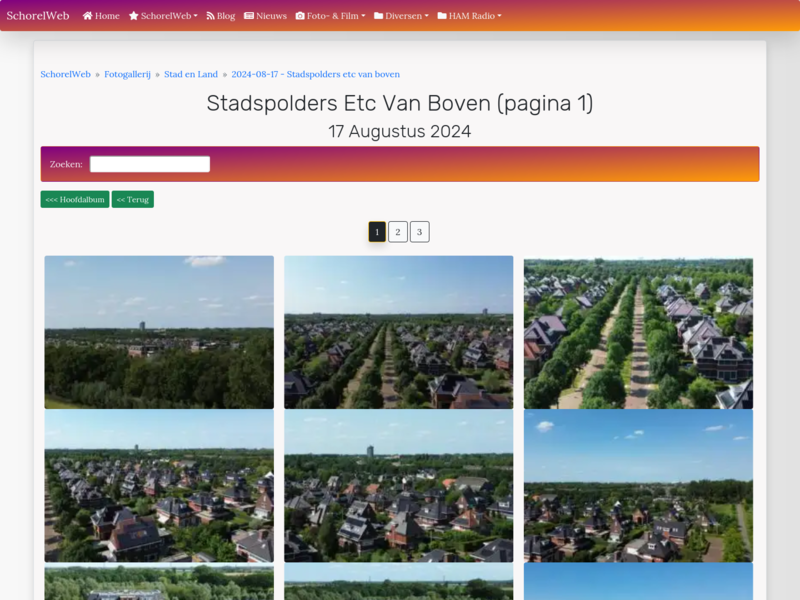Click the <<< Hoofdalbum button
800x600 pixels.
(x=75, y=199)
